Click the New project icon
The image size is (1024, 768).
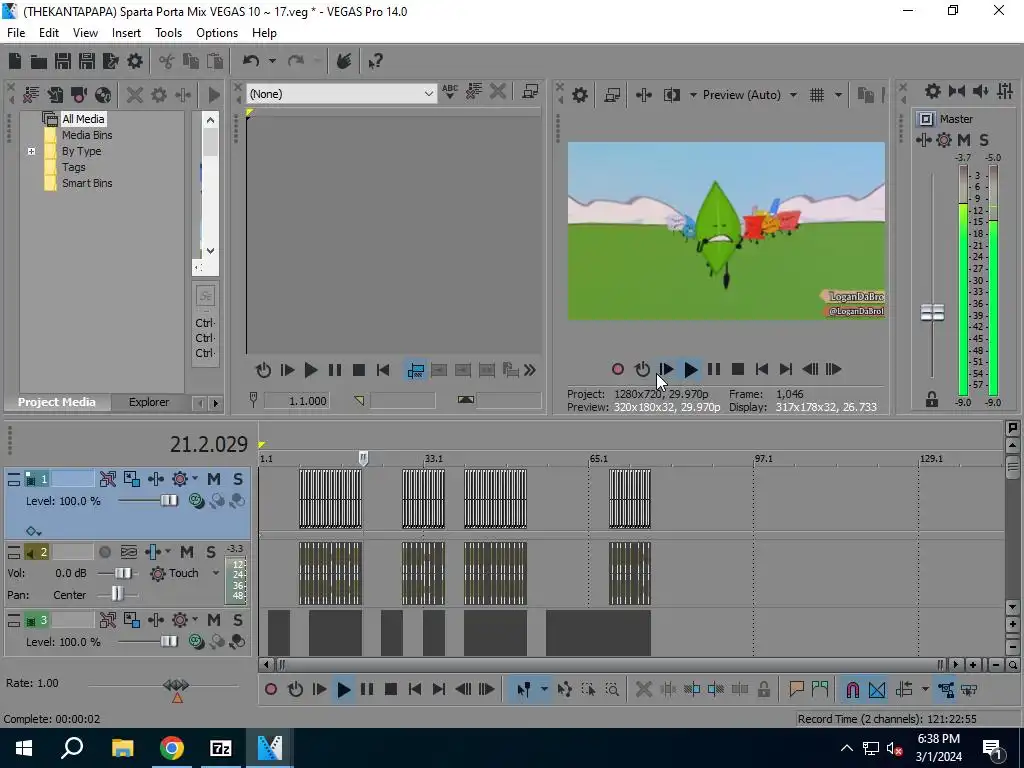(x=15, y=61)
